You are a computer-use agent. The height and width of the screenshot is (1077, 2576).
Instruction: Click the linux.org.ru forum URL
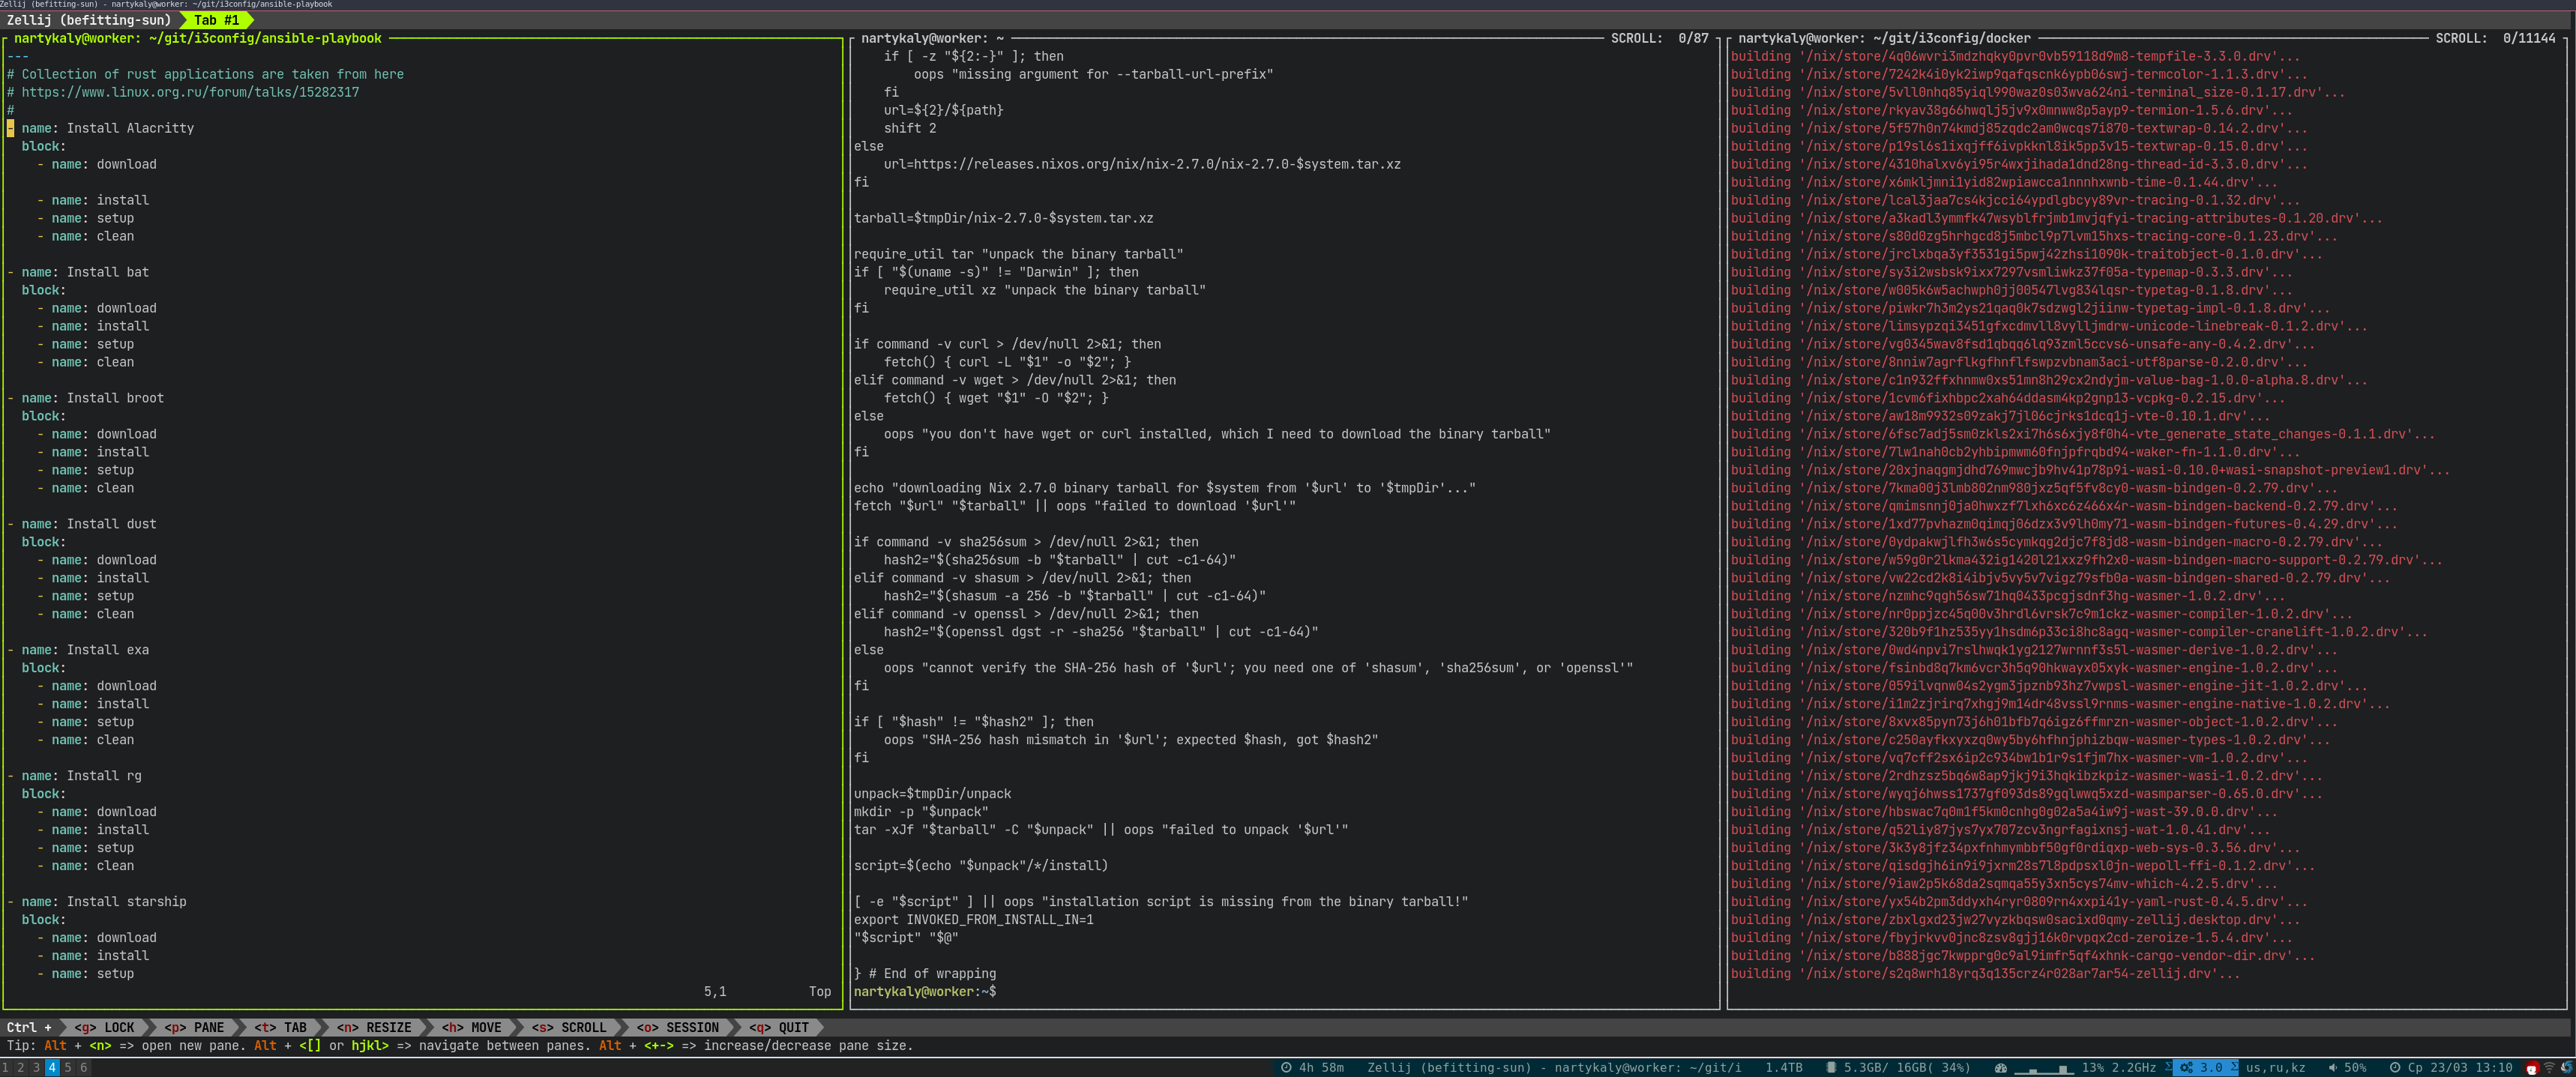pos(190,92)
